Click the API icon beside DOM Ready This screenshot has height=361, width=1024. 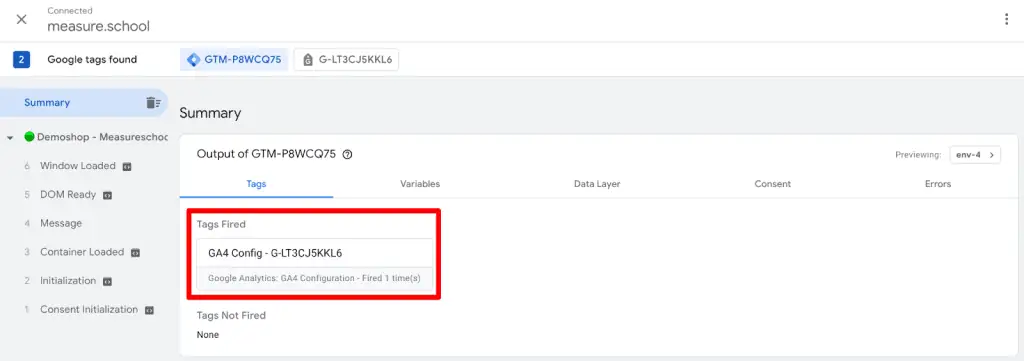tap(107, 195)
